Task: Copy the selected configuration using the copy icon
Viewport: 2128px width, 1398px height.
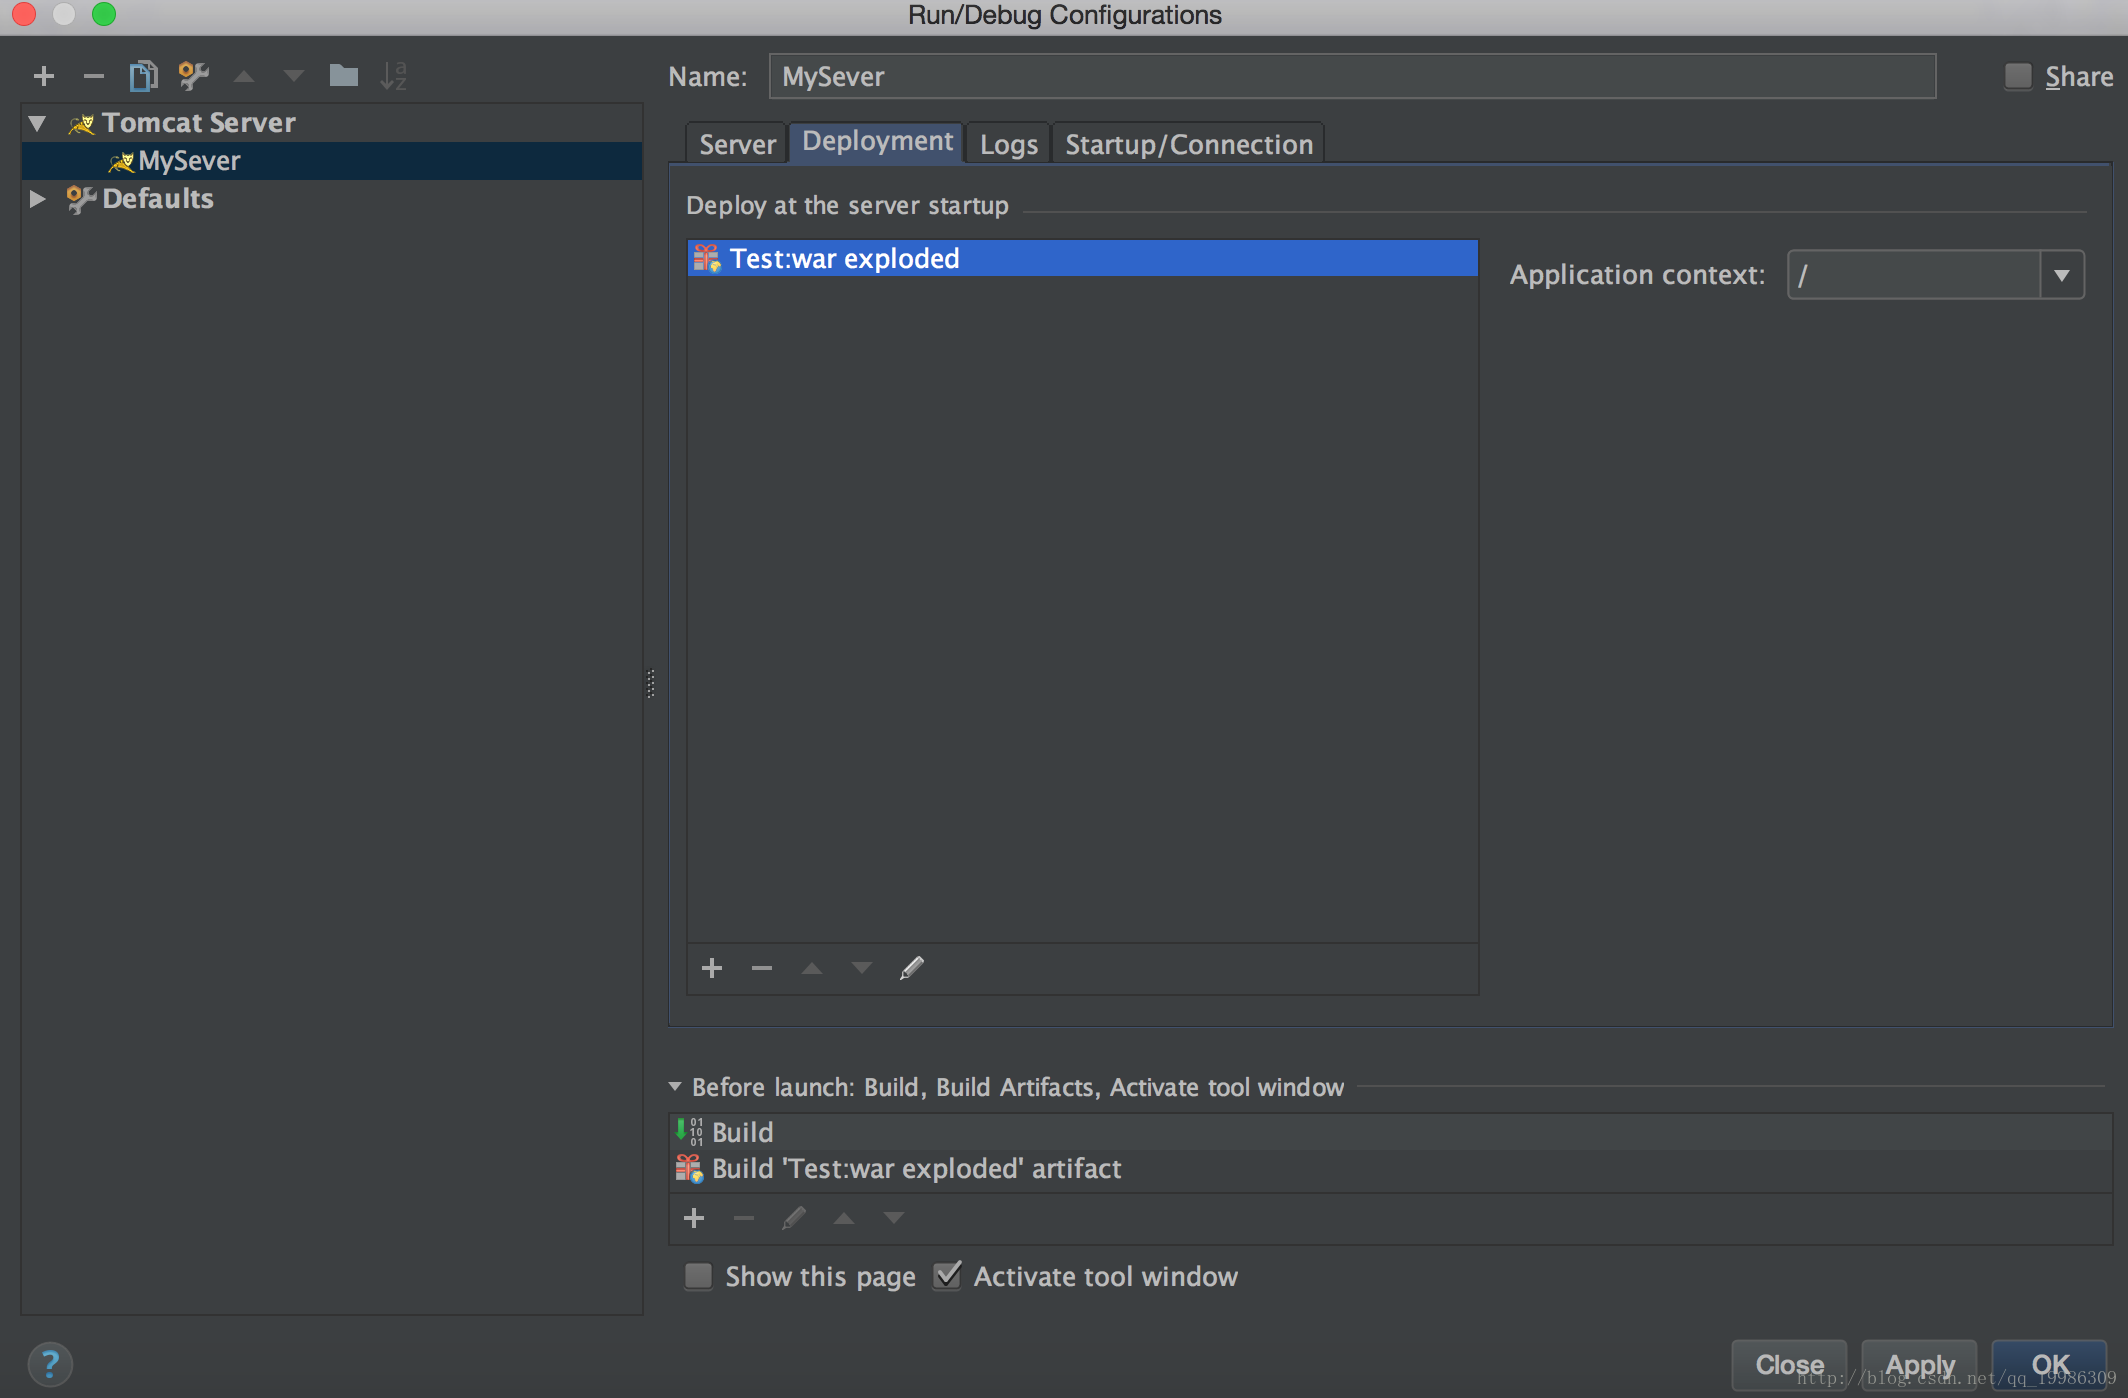Action: point(143,76)
